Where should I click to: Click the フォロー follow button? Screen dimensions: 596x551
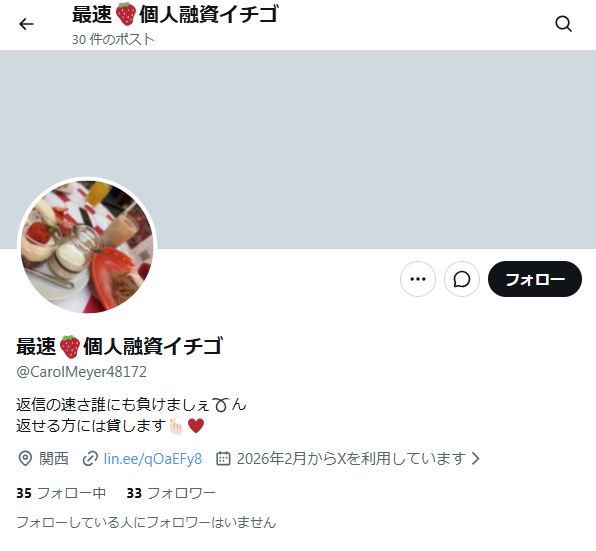point(535,279)
